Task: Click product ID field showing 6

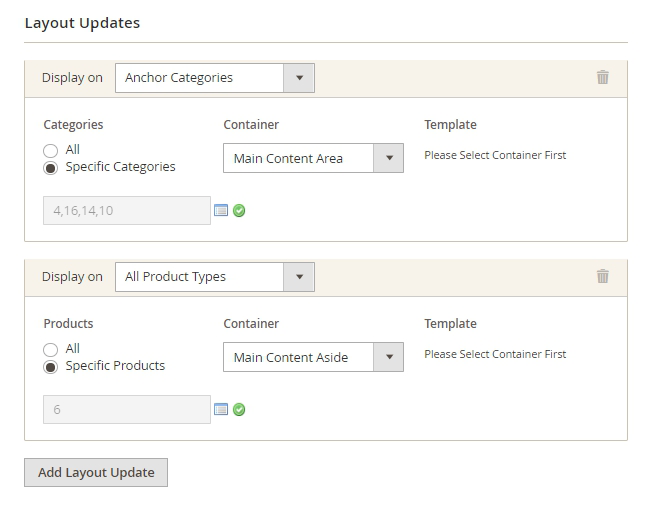Action: [x=127, y=409]
